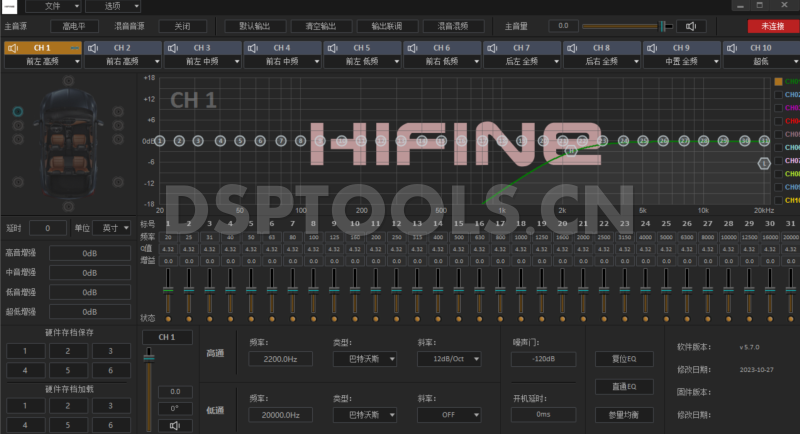This screenshot has width=800, height=434.
Task: Mute CH 6 using its speaker icon
Action: [x=412, y=48]
